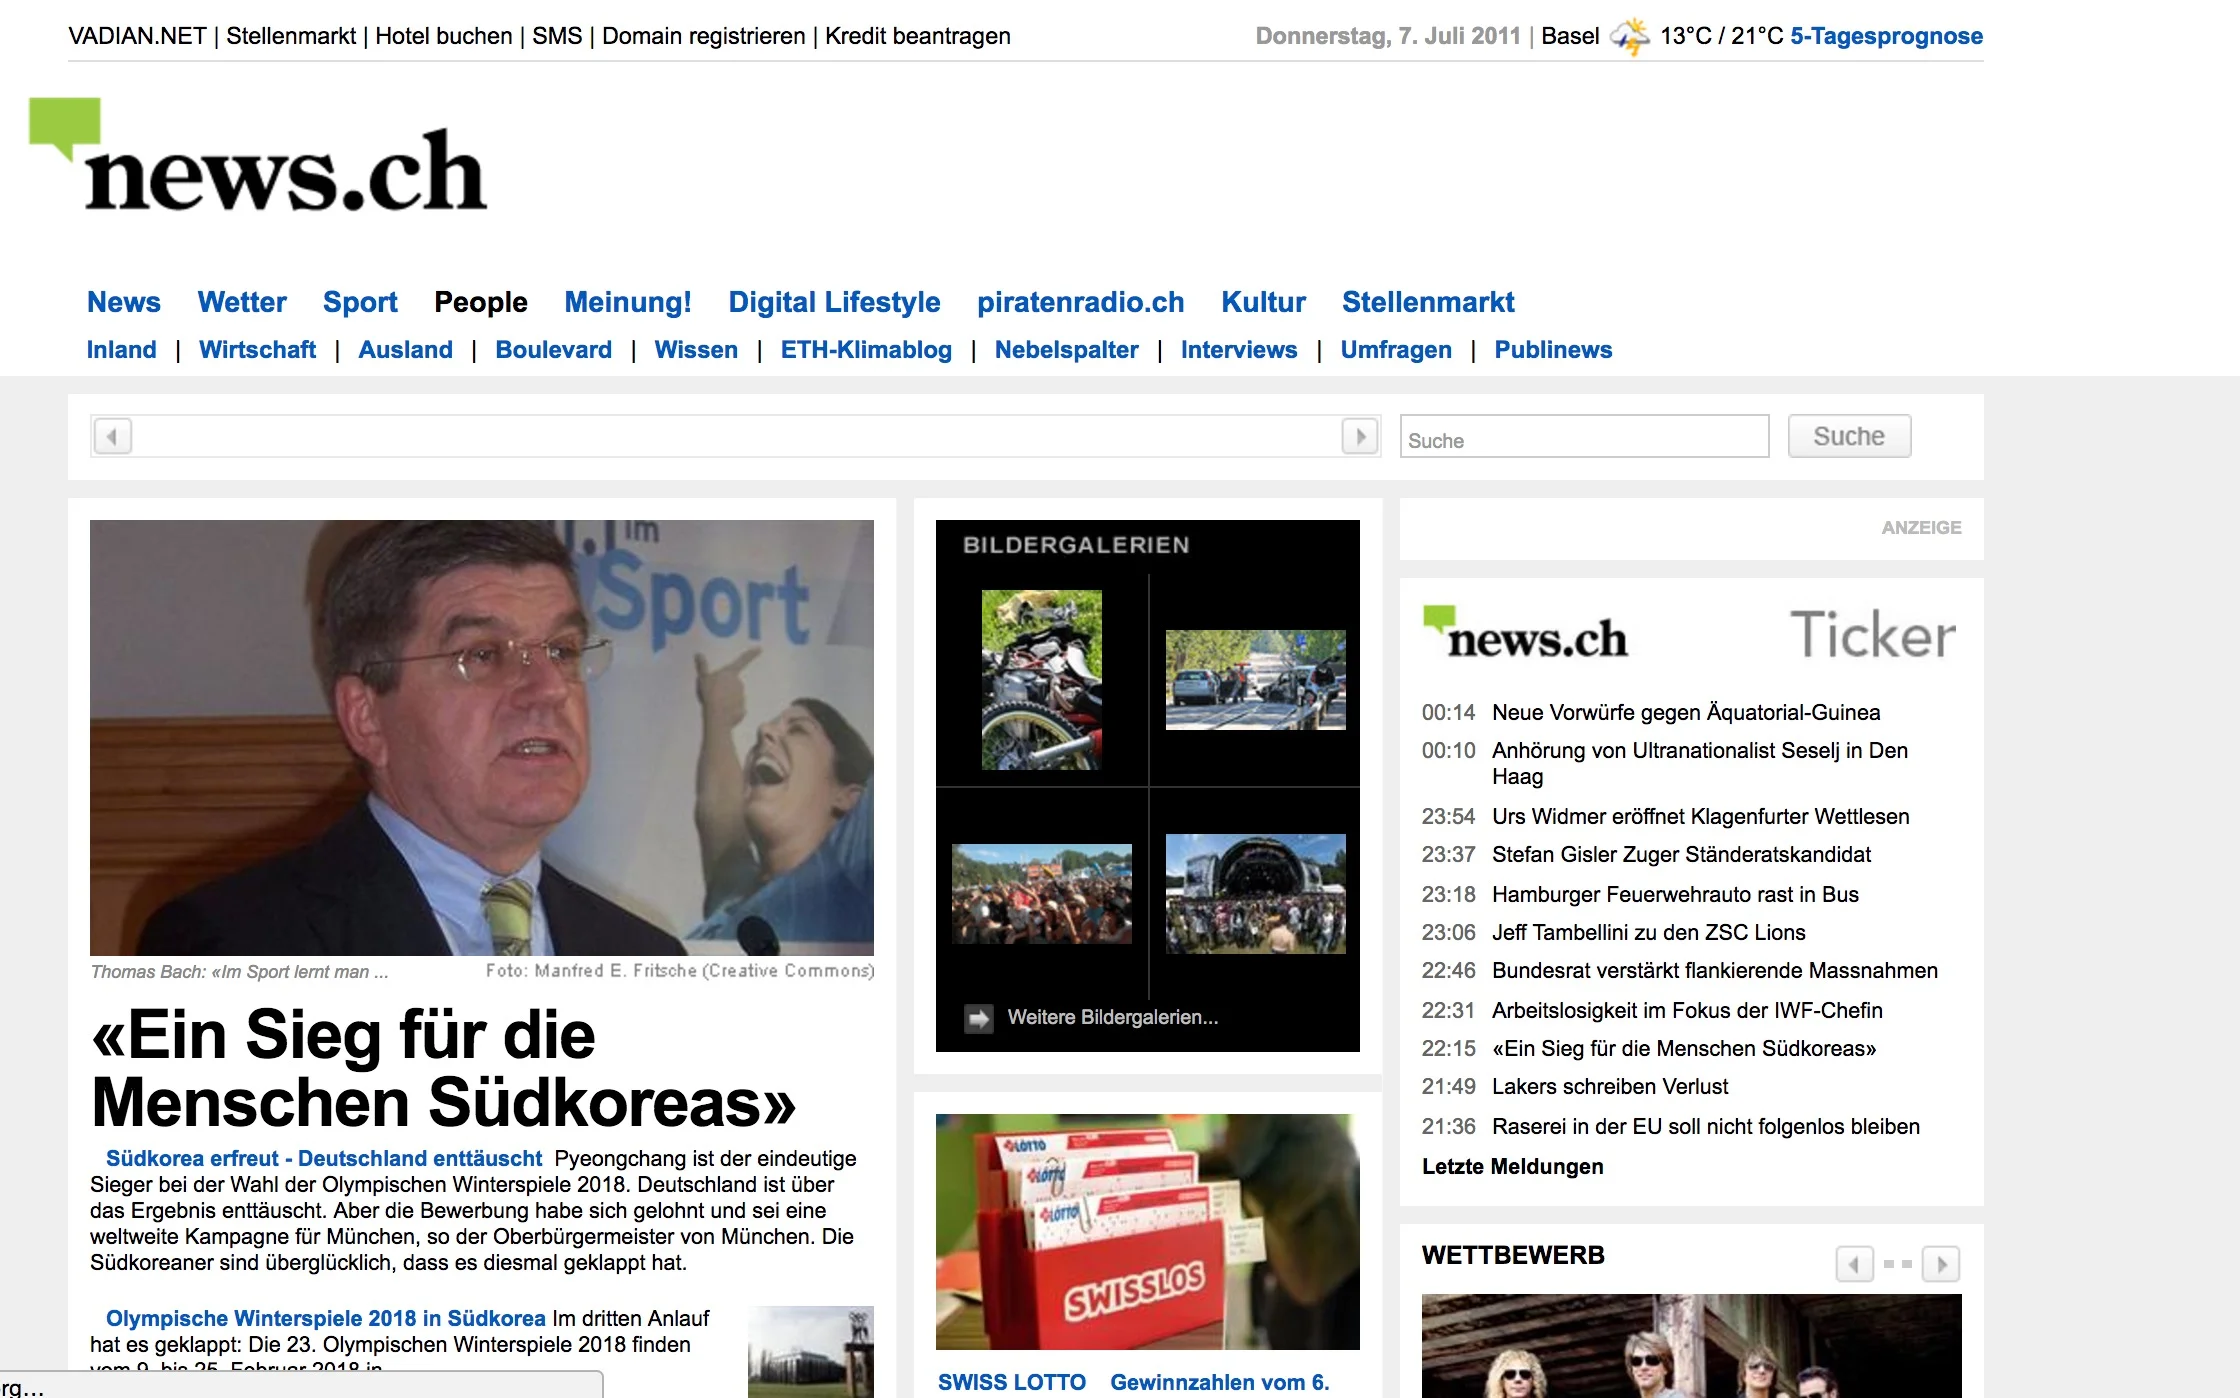Image resolution: width=2240 pixels, height=1398 pixels.
Task: Click Stellenmarkt in top utility bar
Action: (291, 36)
